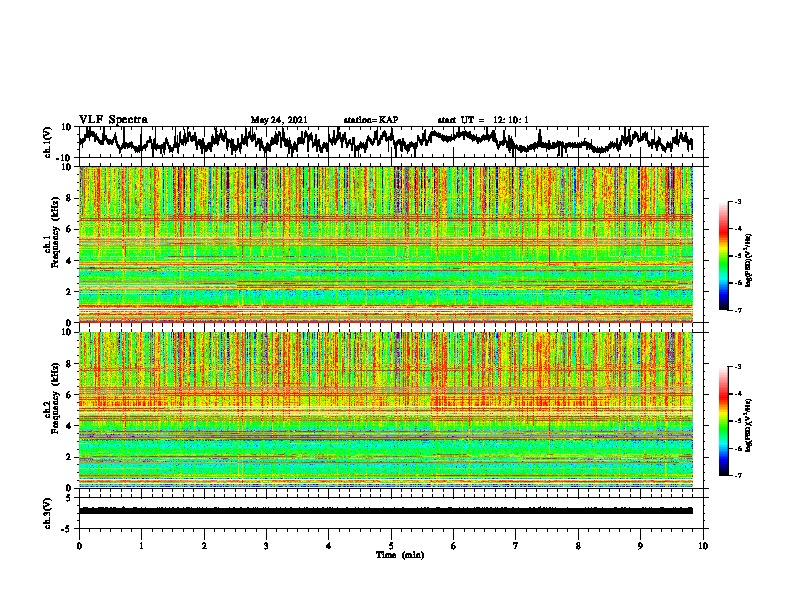Image resolution: width=792 pixels, height=612 pixels.
Task: Click the "-5" tick on ch.3 voltage axis
Action: click(67, 529)
